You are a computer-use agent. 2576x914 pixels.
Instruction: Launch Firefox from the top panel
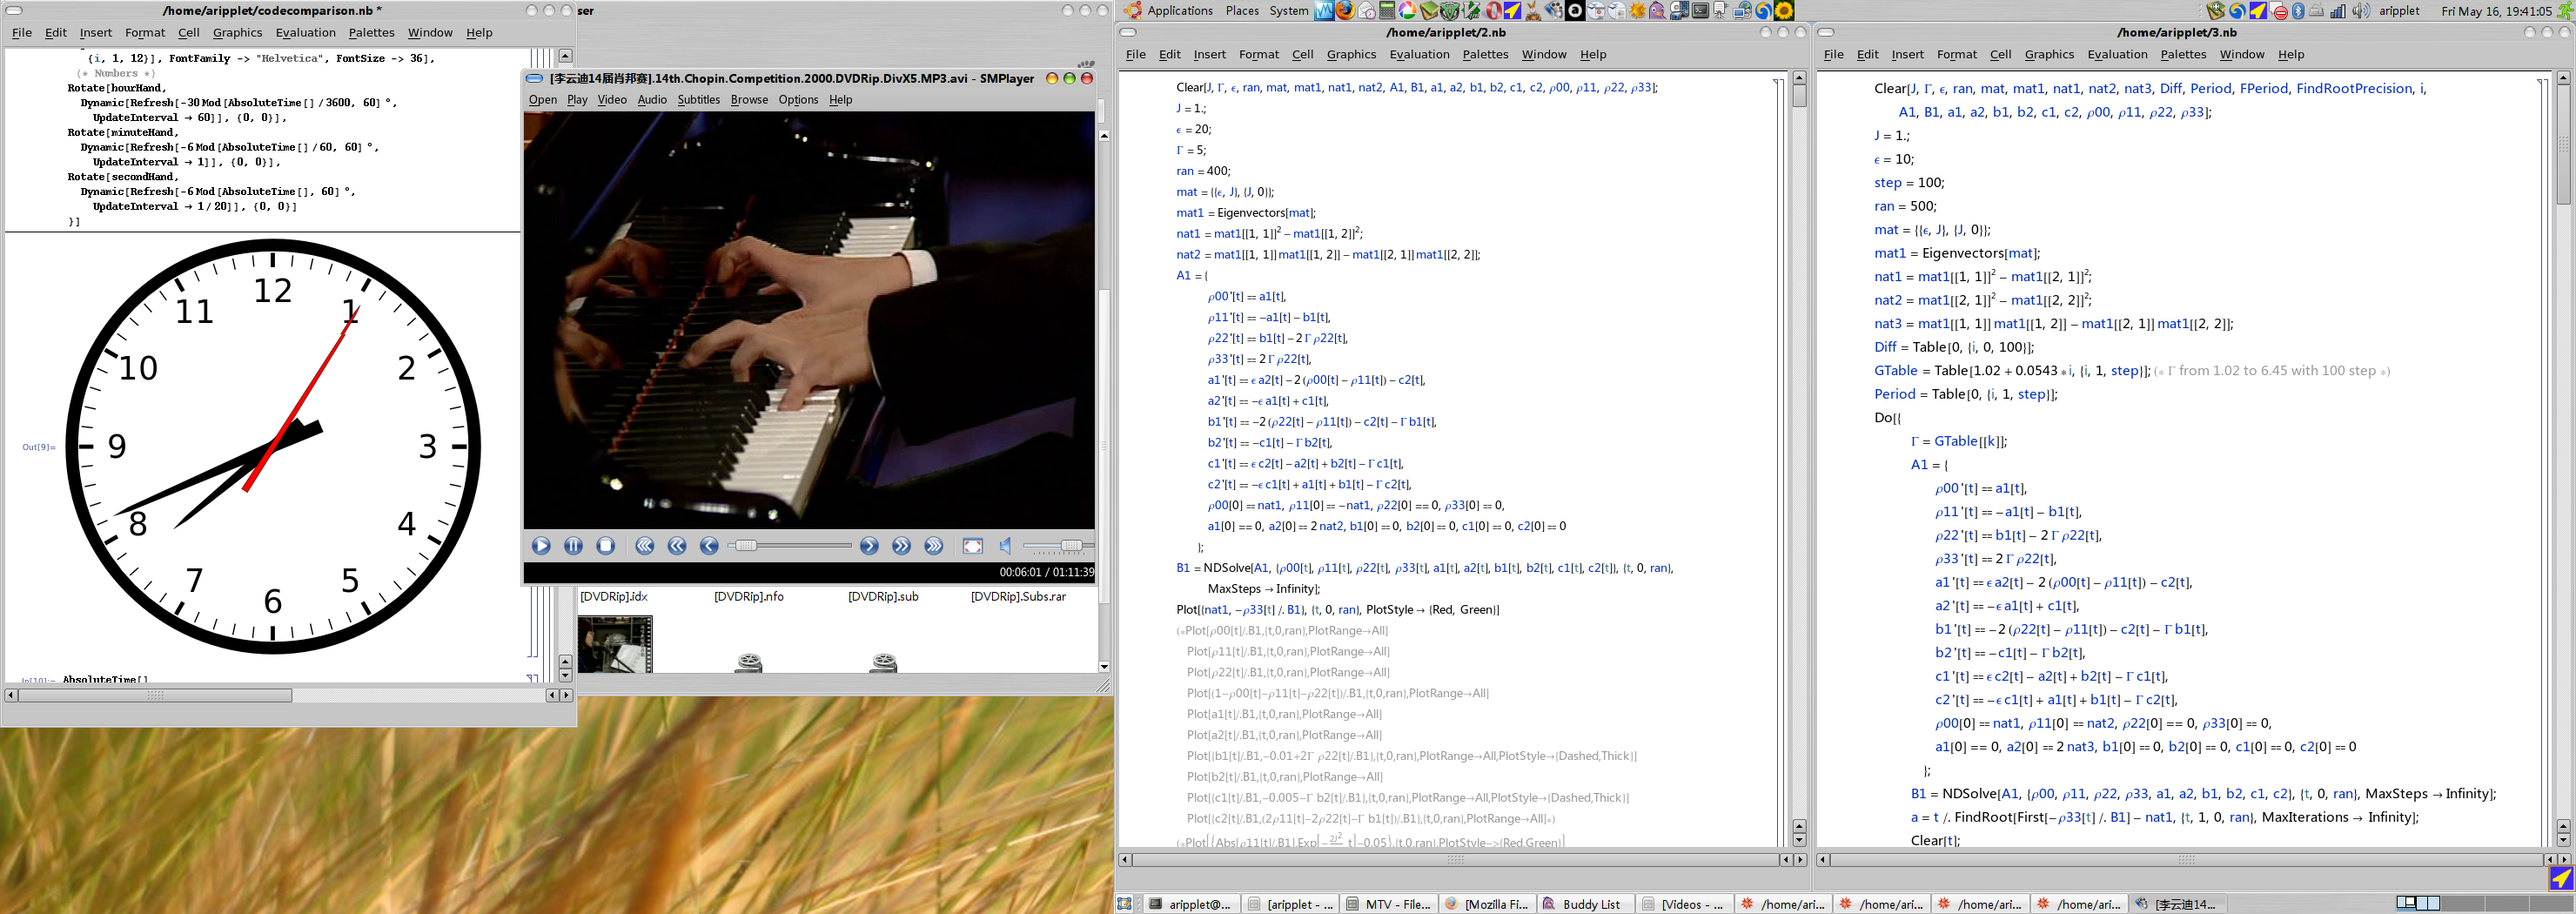1345,11
